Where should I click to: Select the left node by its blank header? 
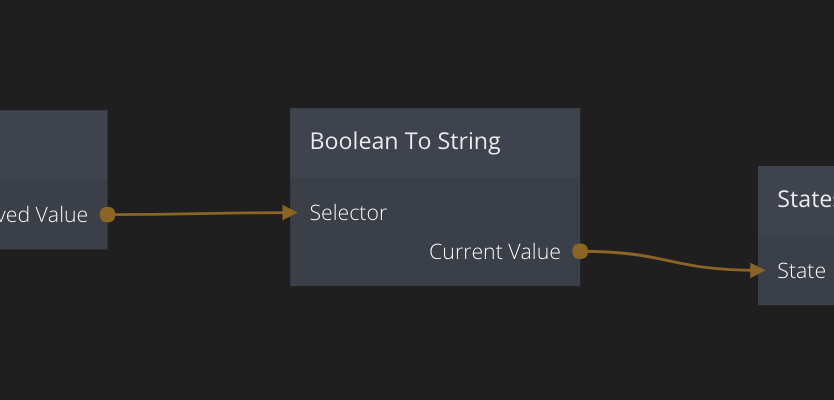click(x=50, y=145)
